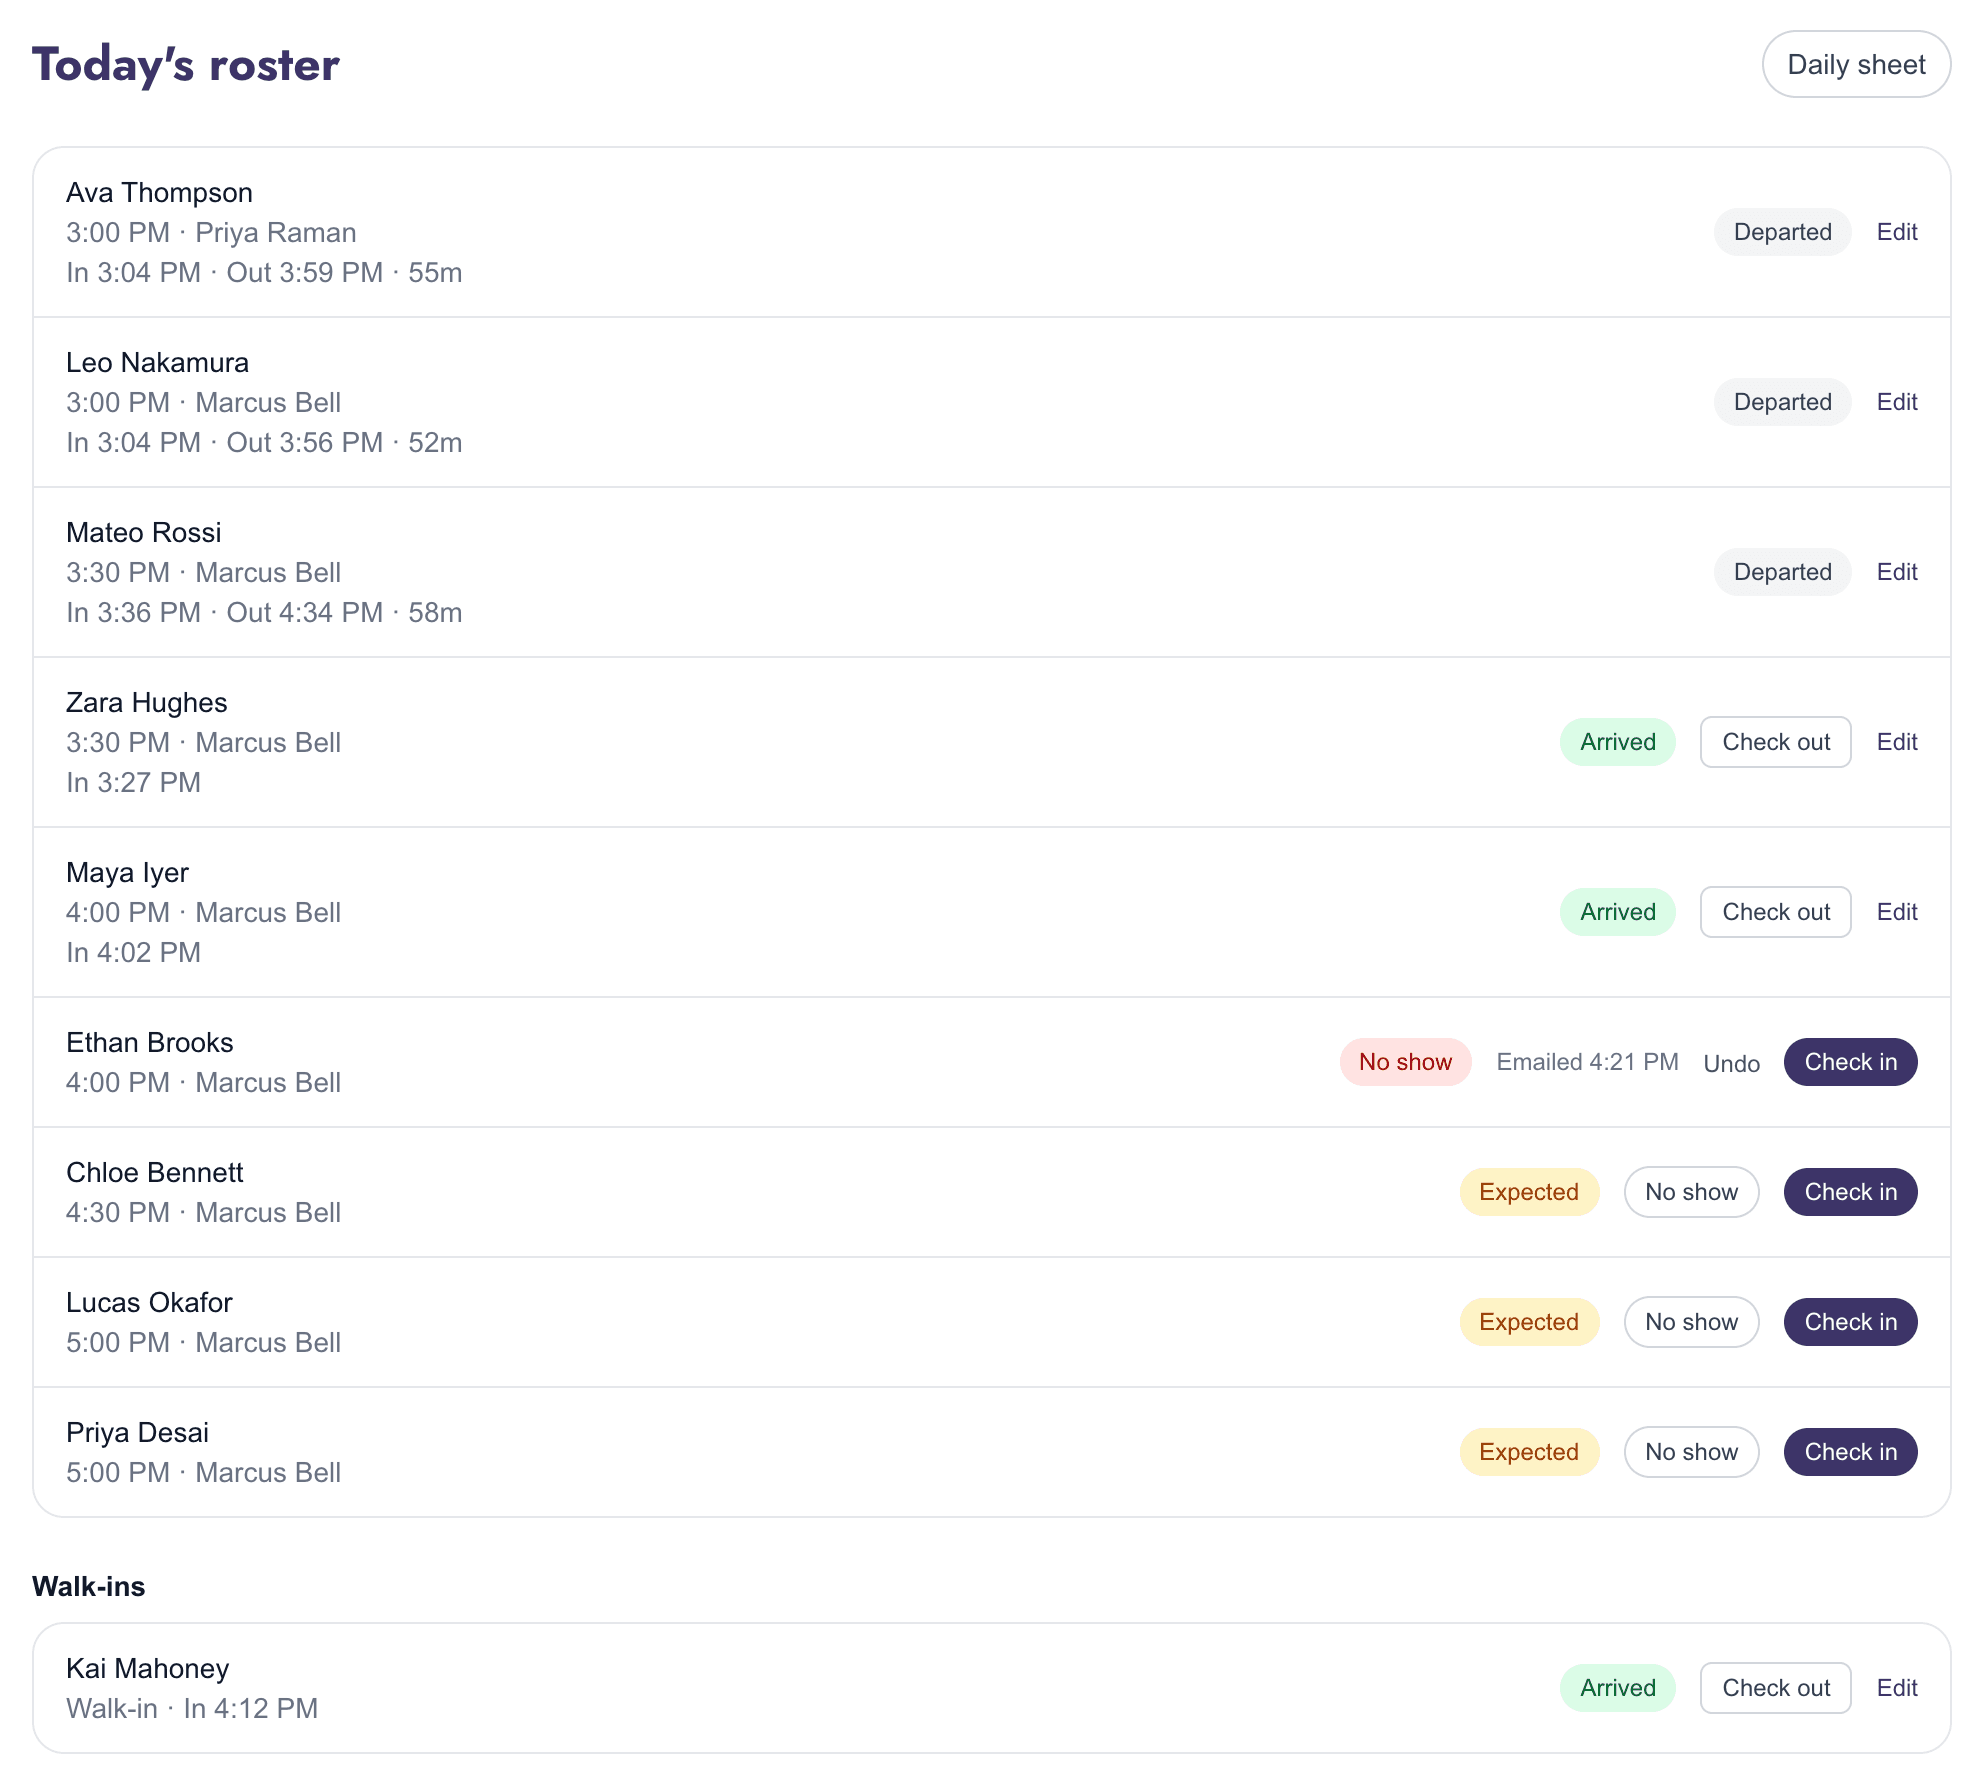Click Chloe Bennett's Expected status badge
1984x1786 pixels.
[1529, 1192]
